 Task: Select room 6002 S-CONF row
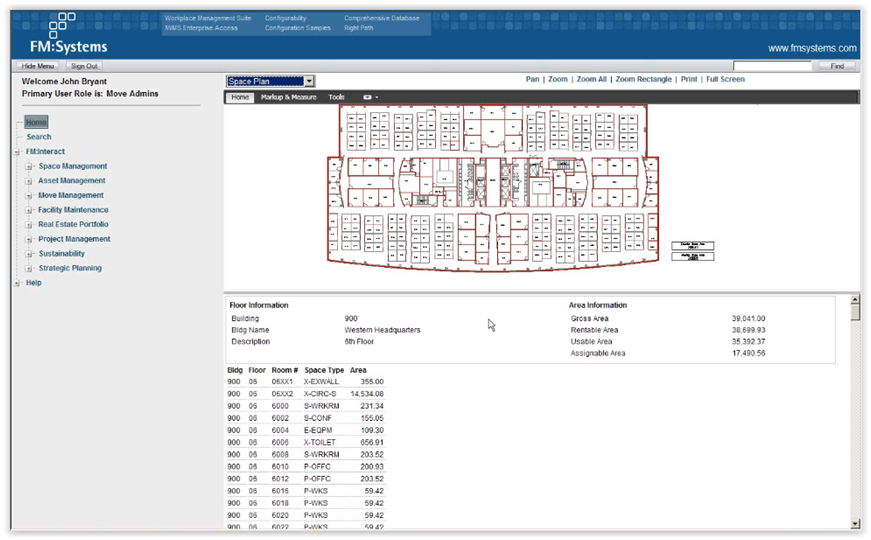305,418
